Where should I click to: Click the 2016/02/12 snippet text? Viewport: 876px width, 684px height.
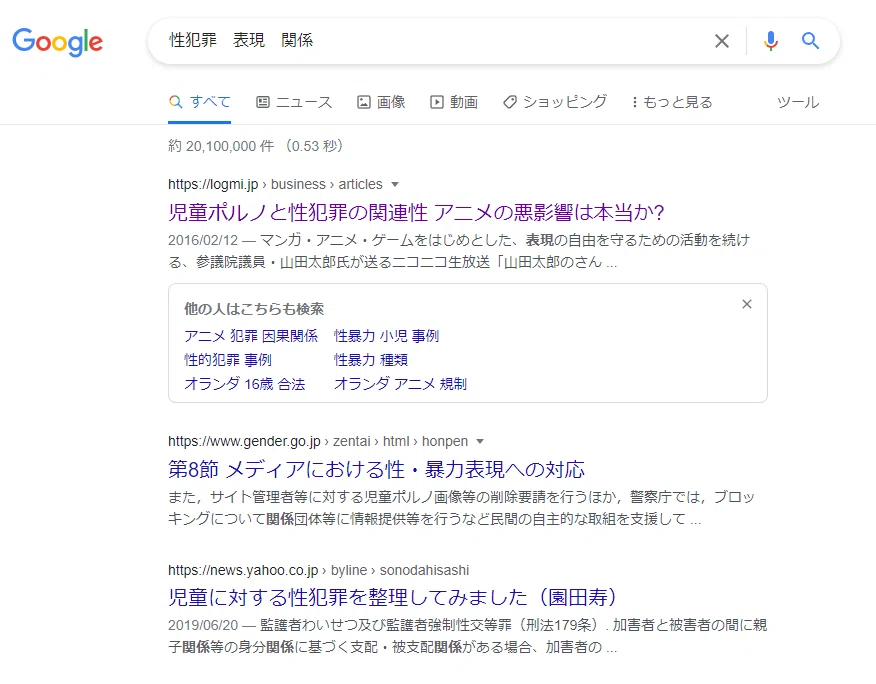(x=459, y=251)
